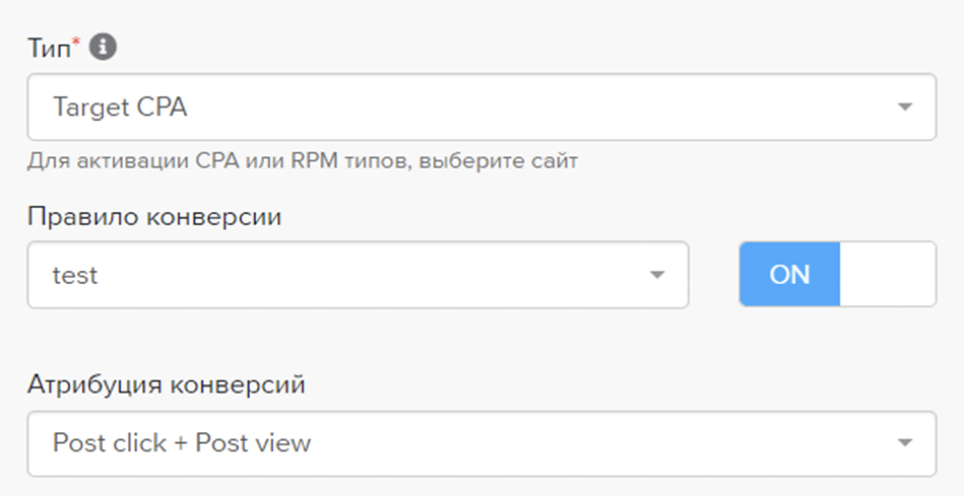Click the caret arrow in Target CPA field
This screenshot has height=496, width=964.
(905, 107)
